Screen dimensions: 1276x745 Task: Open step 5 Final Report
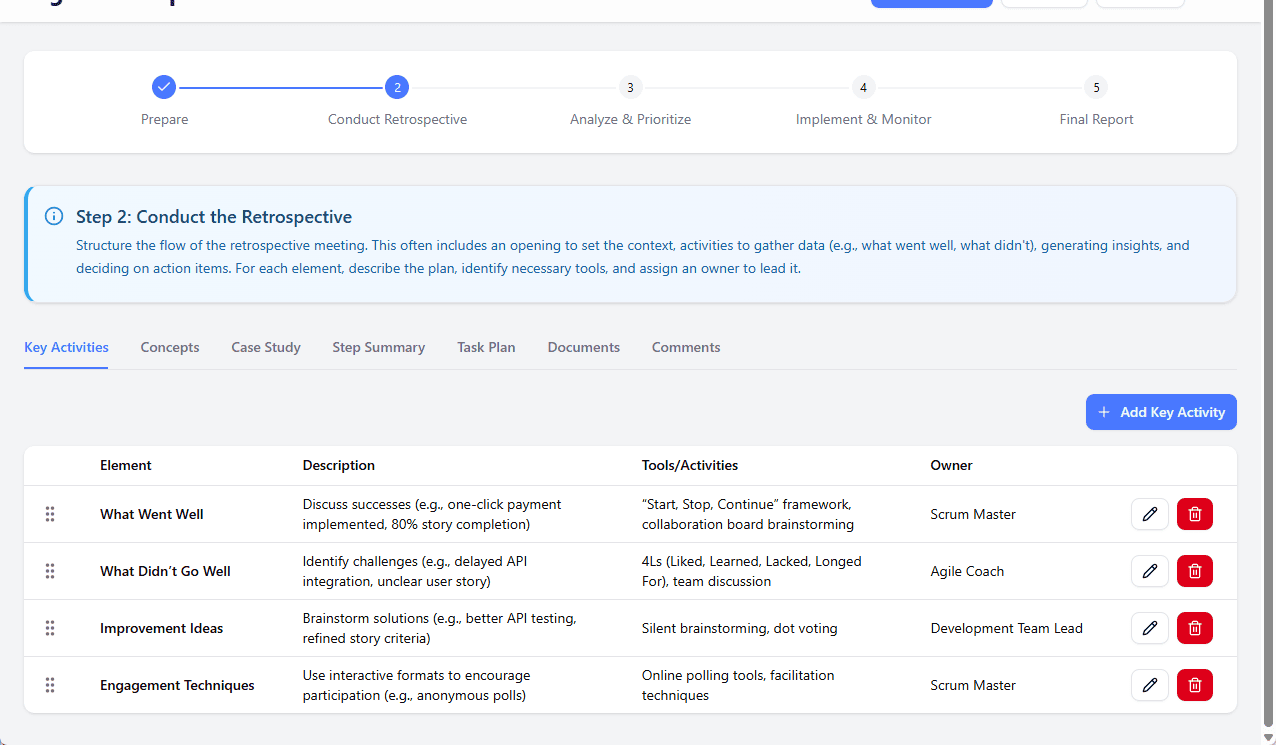[x=1096, y=87]
